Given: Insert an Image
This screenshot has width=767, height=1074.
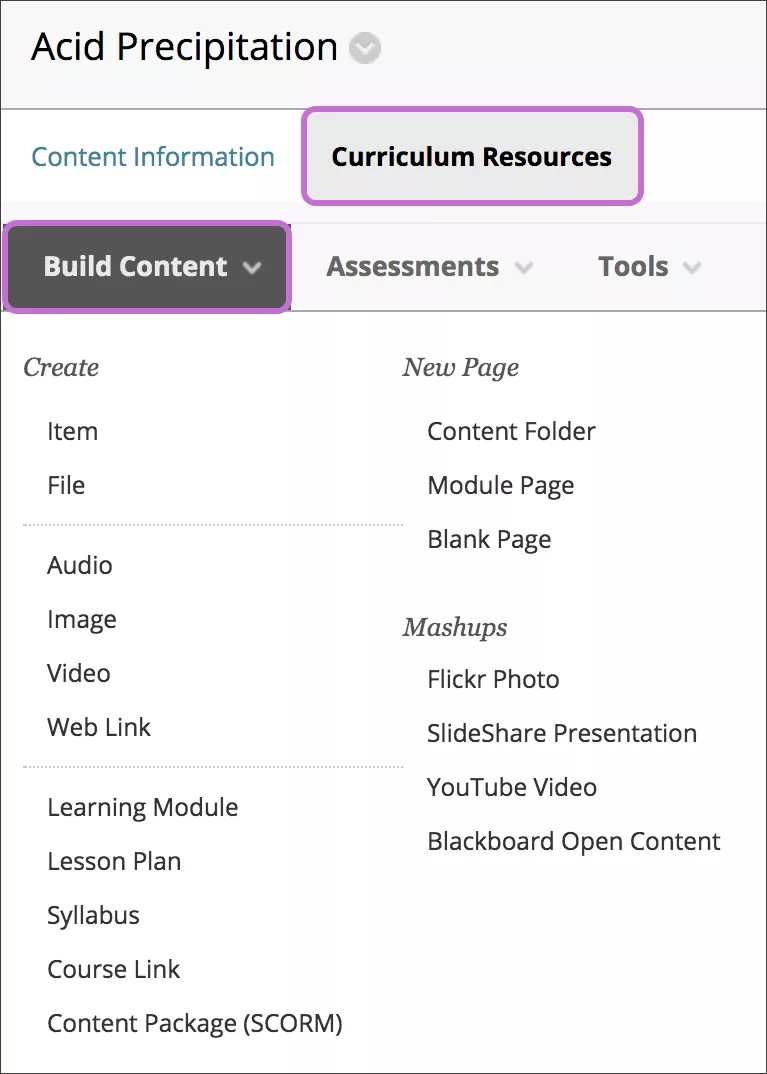Looking at the screenshot, I should (81, 620).
